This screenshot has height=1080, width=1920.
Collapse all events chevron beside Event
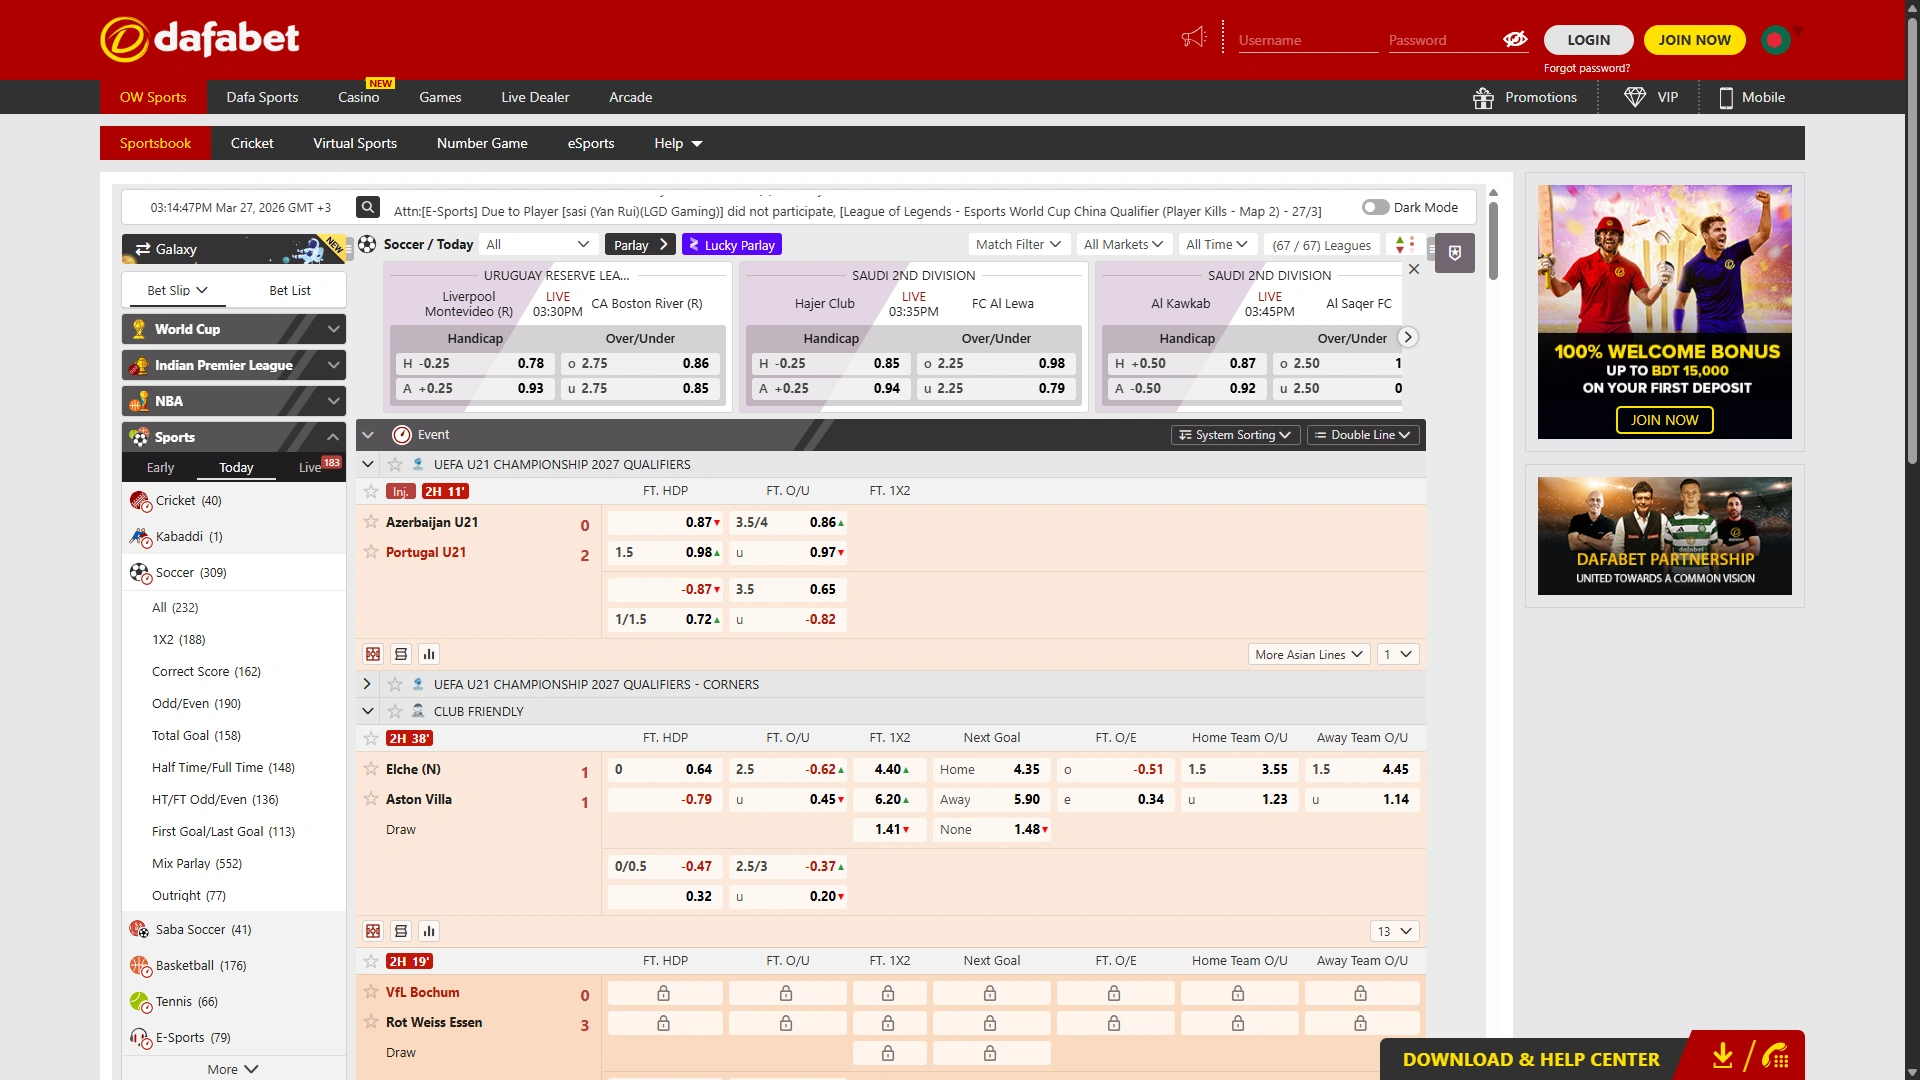coord(368,435)
